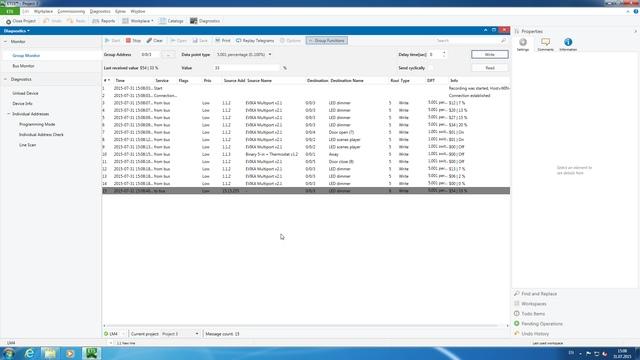Open the Comments icon in Properties

click(545, 42)
